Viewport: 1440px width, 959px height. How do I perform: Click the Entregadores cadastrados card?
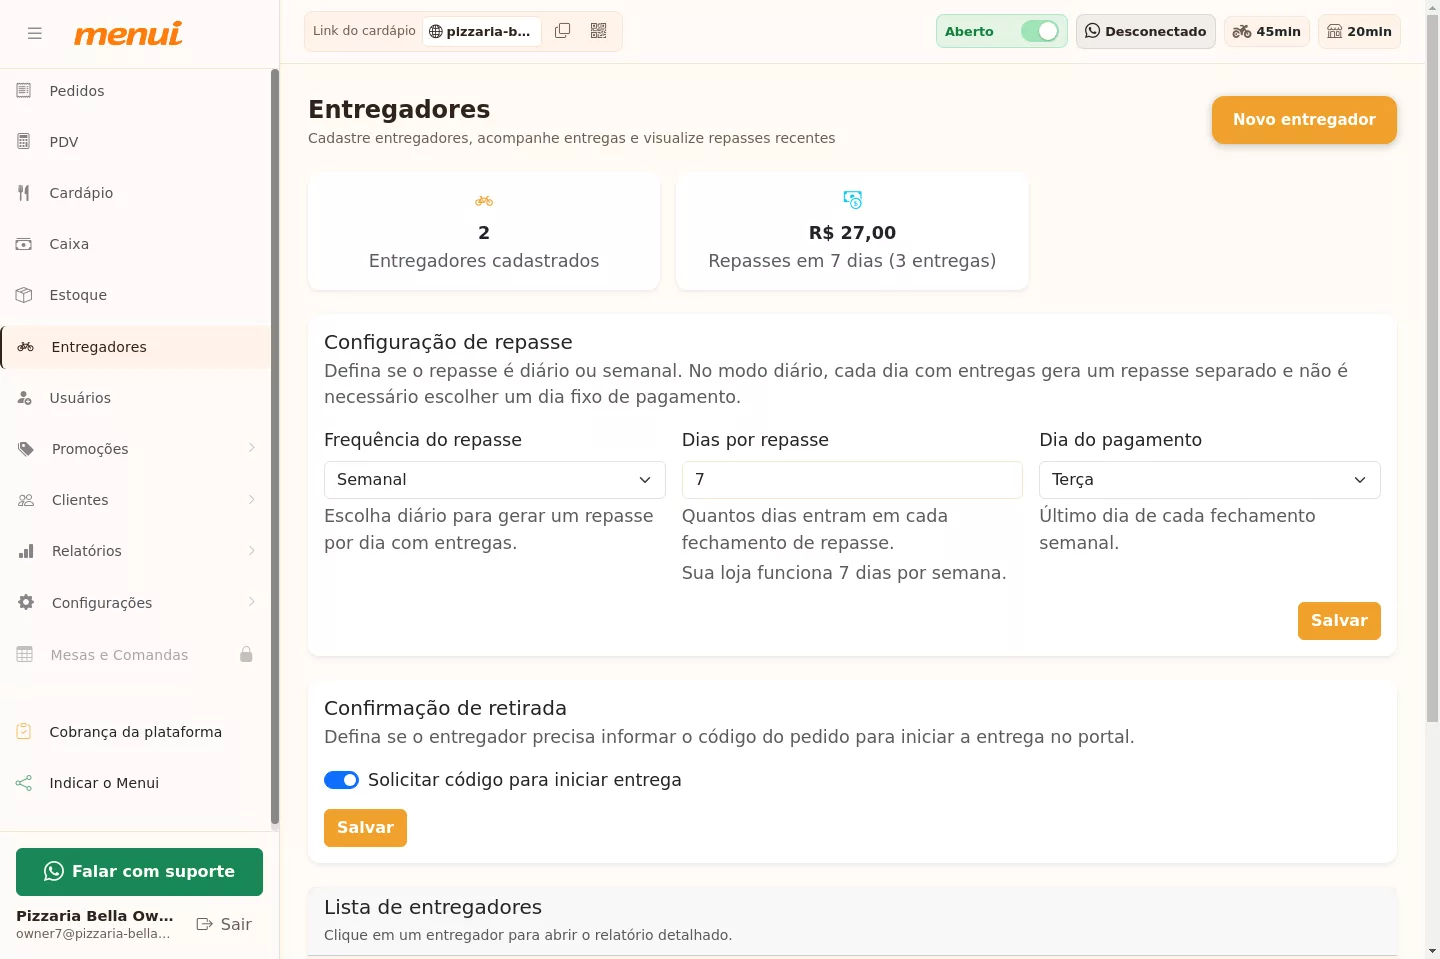click(x=484, y=231)
